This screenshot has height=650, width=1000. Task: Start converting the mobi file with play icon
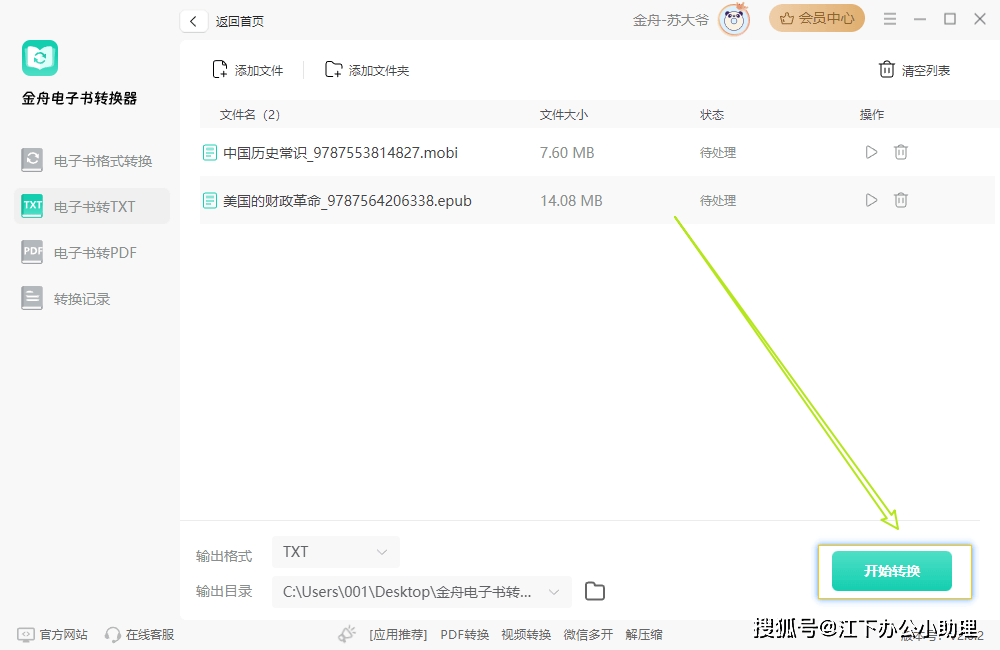pyautogui.click(x=871, y=152)
